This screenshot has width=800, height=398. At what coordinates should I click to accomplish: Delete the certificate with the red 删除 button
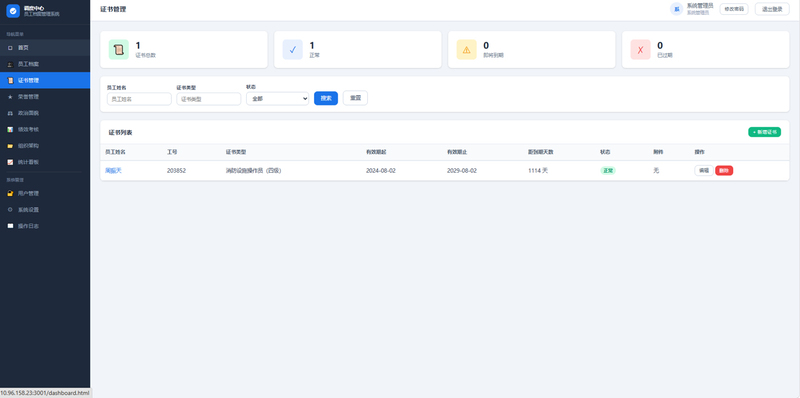point(724,170)
